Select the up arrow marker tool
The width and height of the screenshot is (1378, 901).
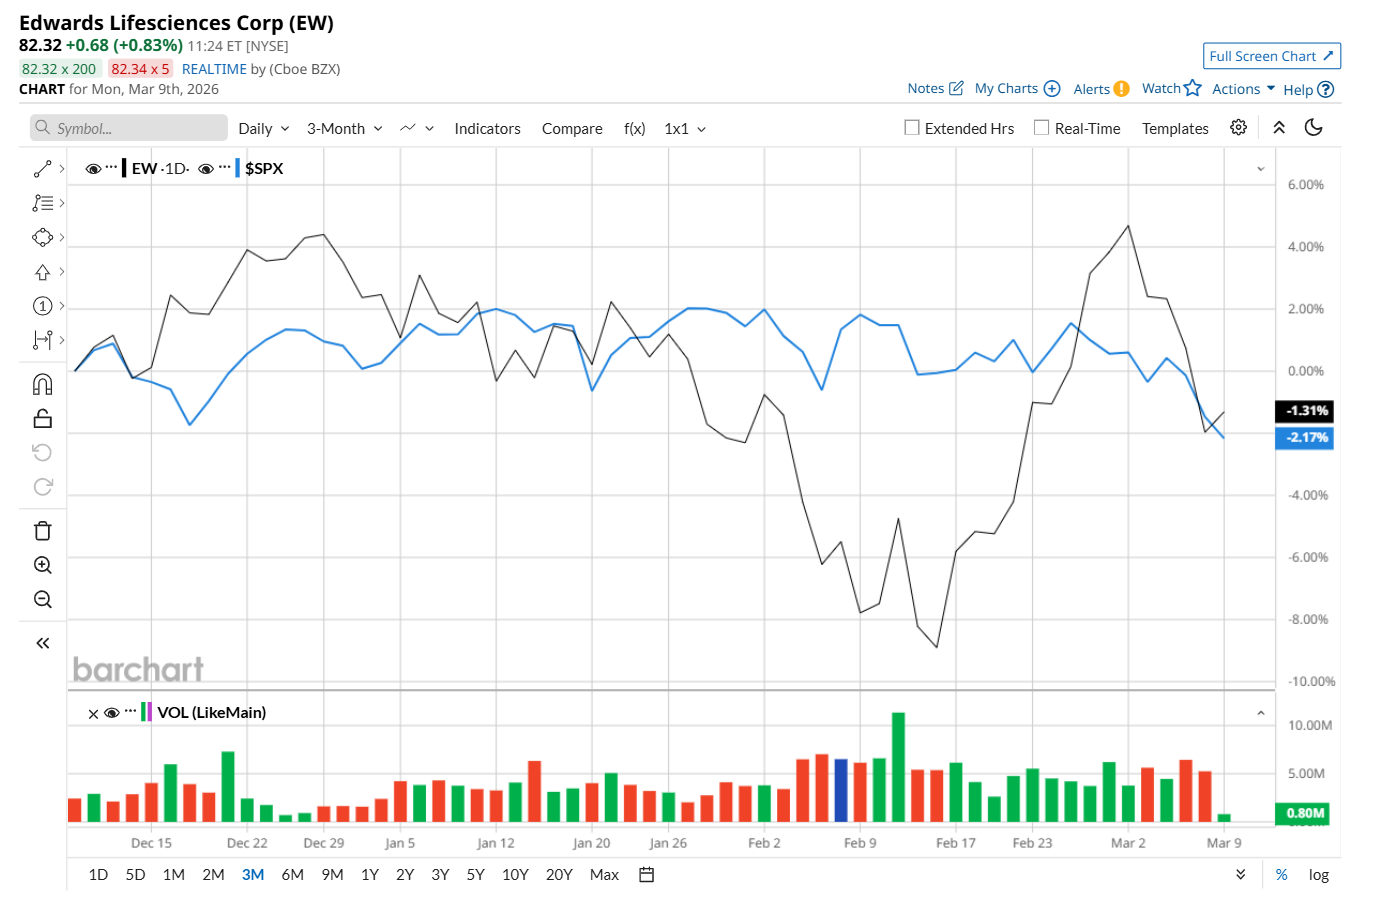coord(42,272)
